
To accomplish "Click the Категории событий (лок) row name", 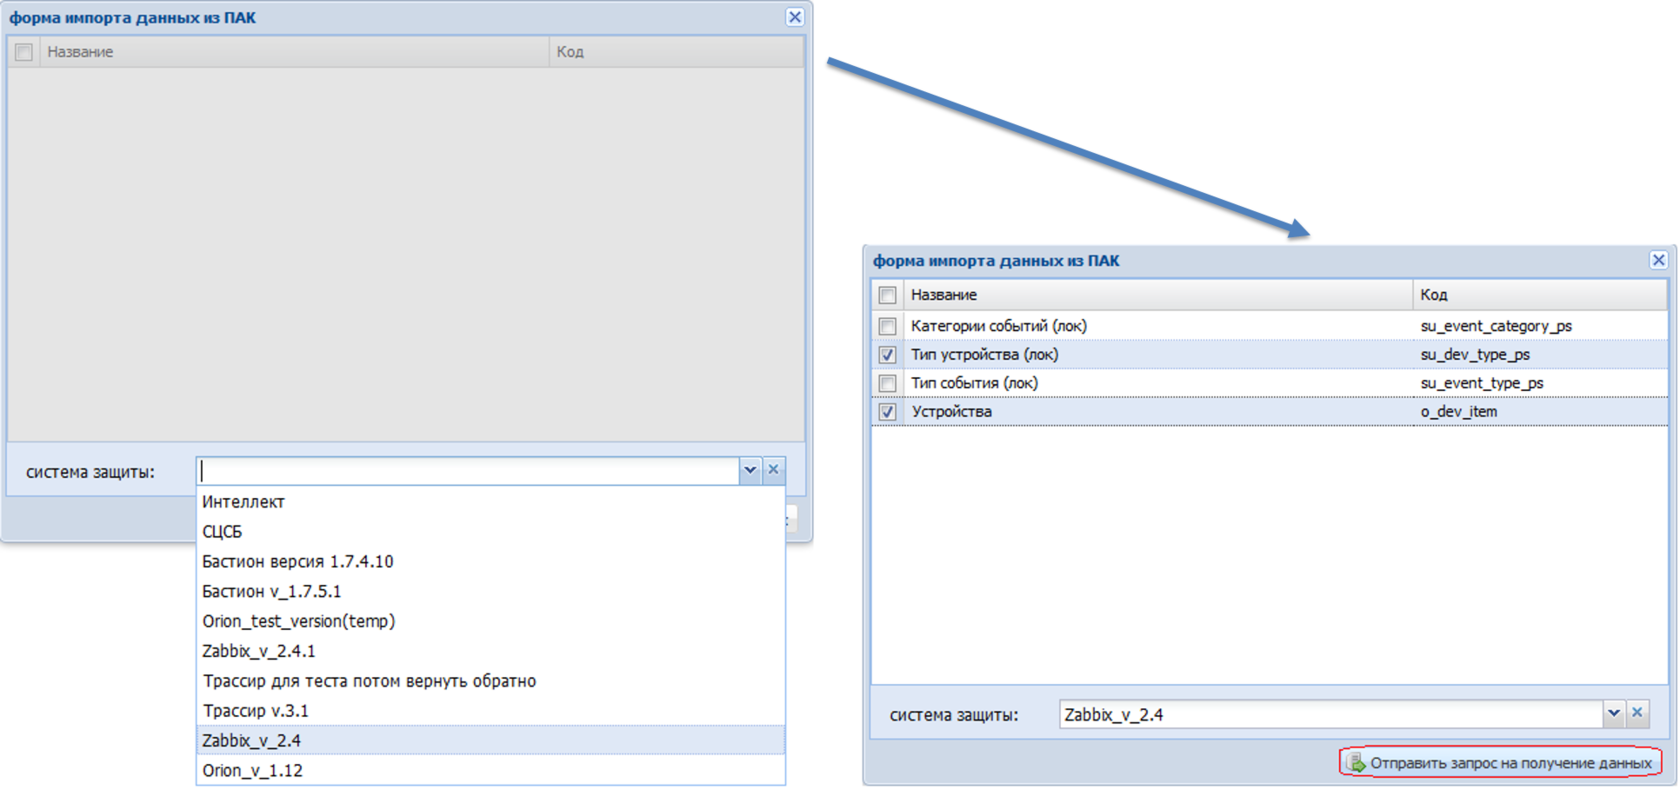I will 998,326.
